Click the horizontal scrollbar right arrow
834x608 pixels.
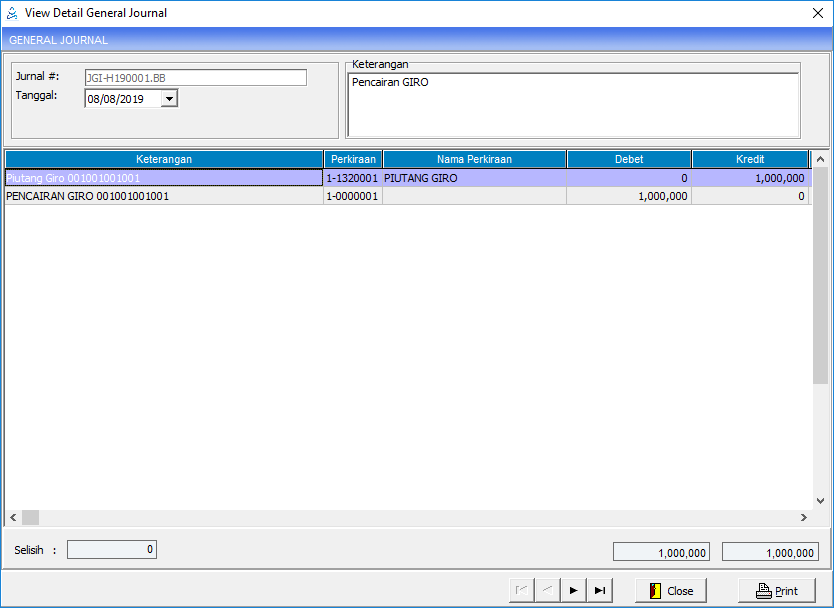(803, 517)
